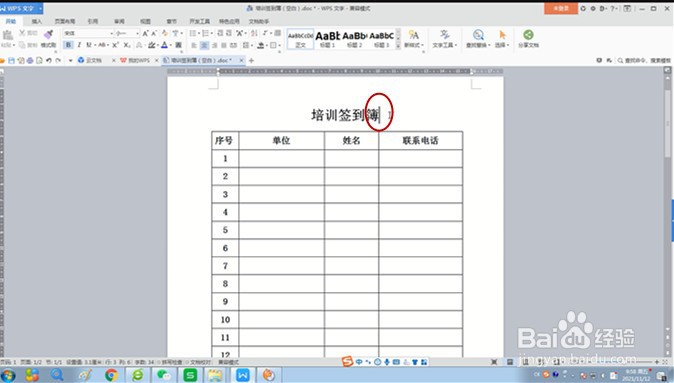Toggle Subscript X₂ formatting
This screenshot has height=383, width=674.
tap(127, 45)
